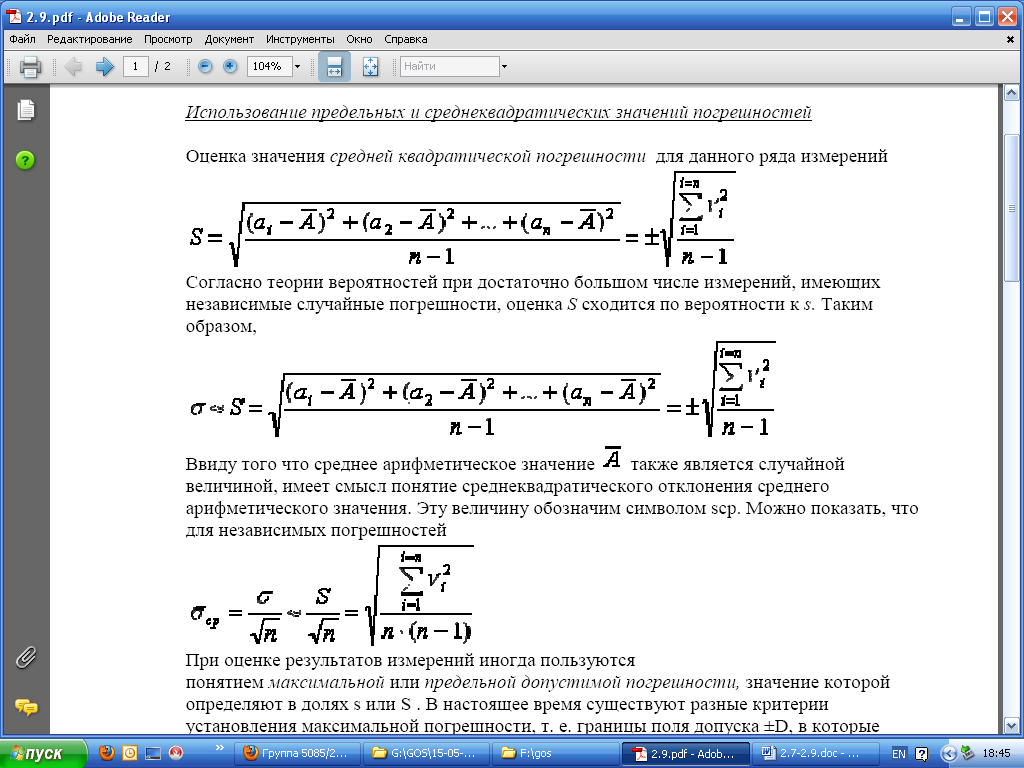
Task: Show desktop quick launch icon
Action: click(153, 753)
